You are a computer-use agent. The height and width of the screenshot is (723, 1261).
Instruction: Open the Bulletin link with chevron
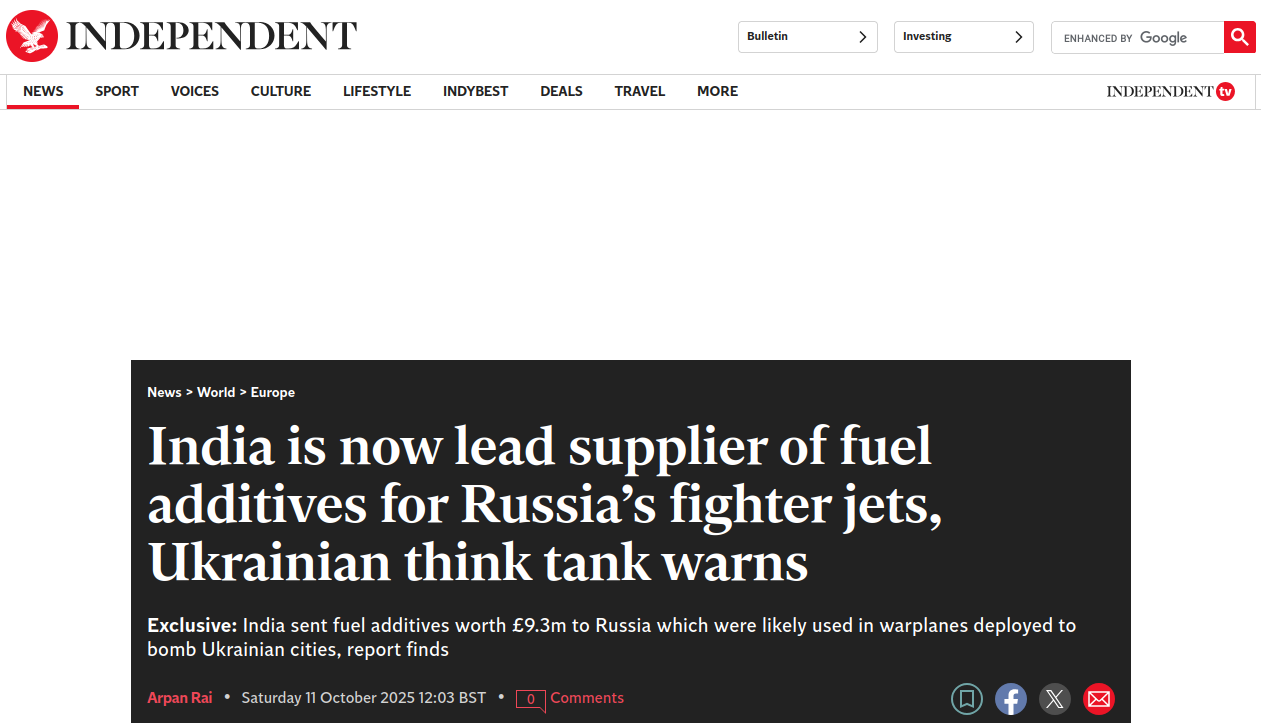tap(808, 37)
